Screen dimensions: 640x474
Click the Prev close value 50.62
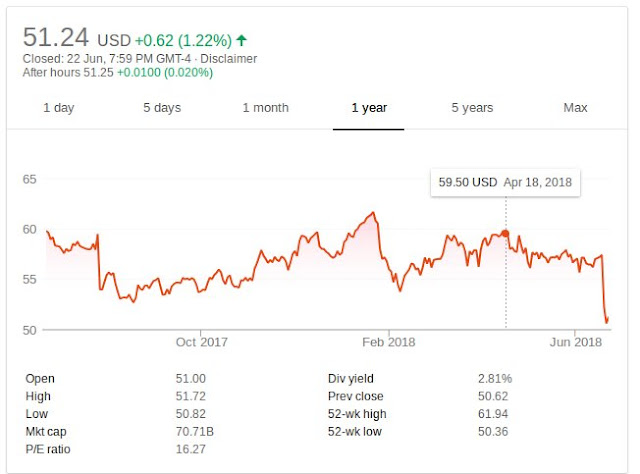[x=493, y=396]
